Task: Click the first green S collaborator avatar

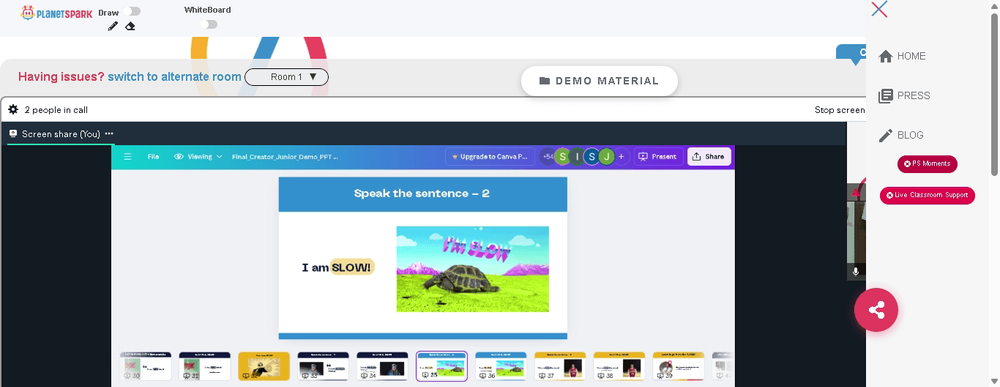Action: pos(562,156)
